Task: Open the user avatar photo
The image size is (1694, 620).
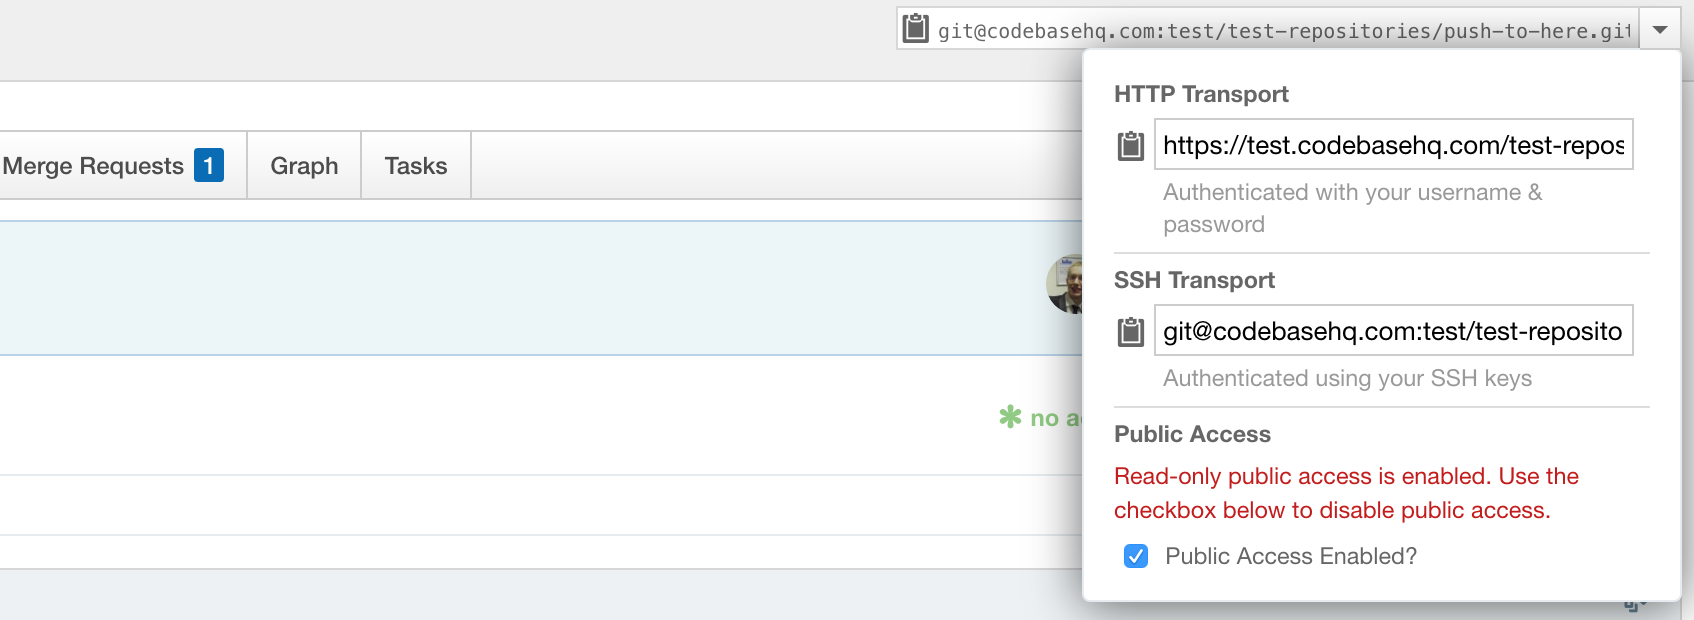Action: click(x=1064, y=284)
